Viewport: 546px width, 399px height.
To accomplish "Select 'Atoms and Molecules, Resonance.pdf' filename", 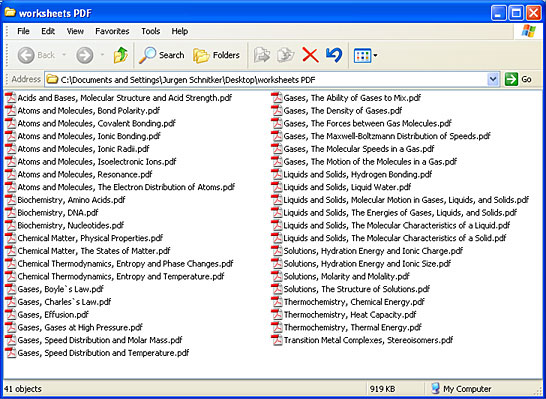I will (85, 174).
